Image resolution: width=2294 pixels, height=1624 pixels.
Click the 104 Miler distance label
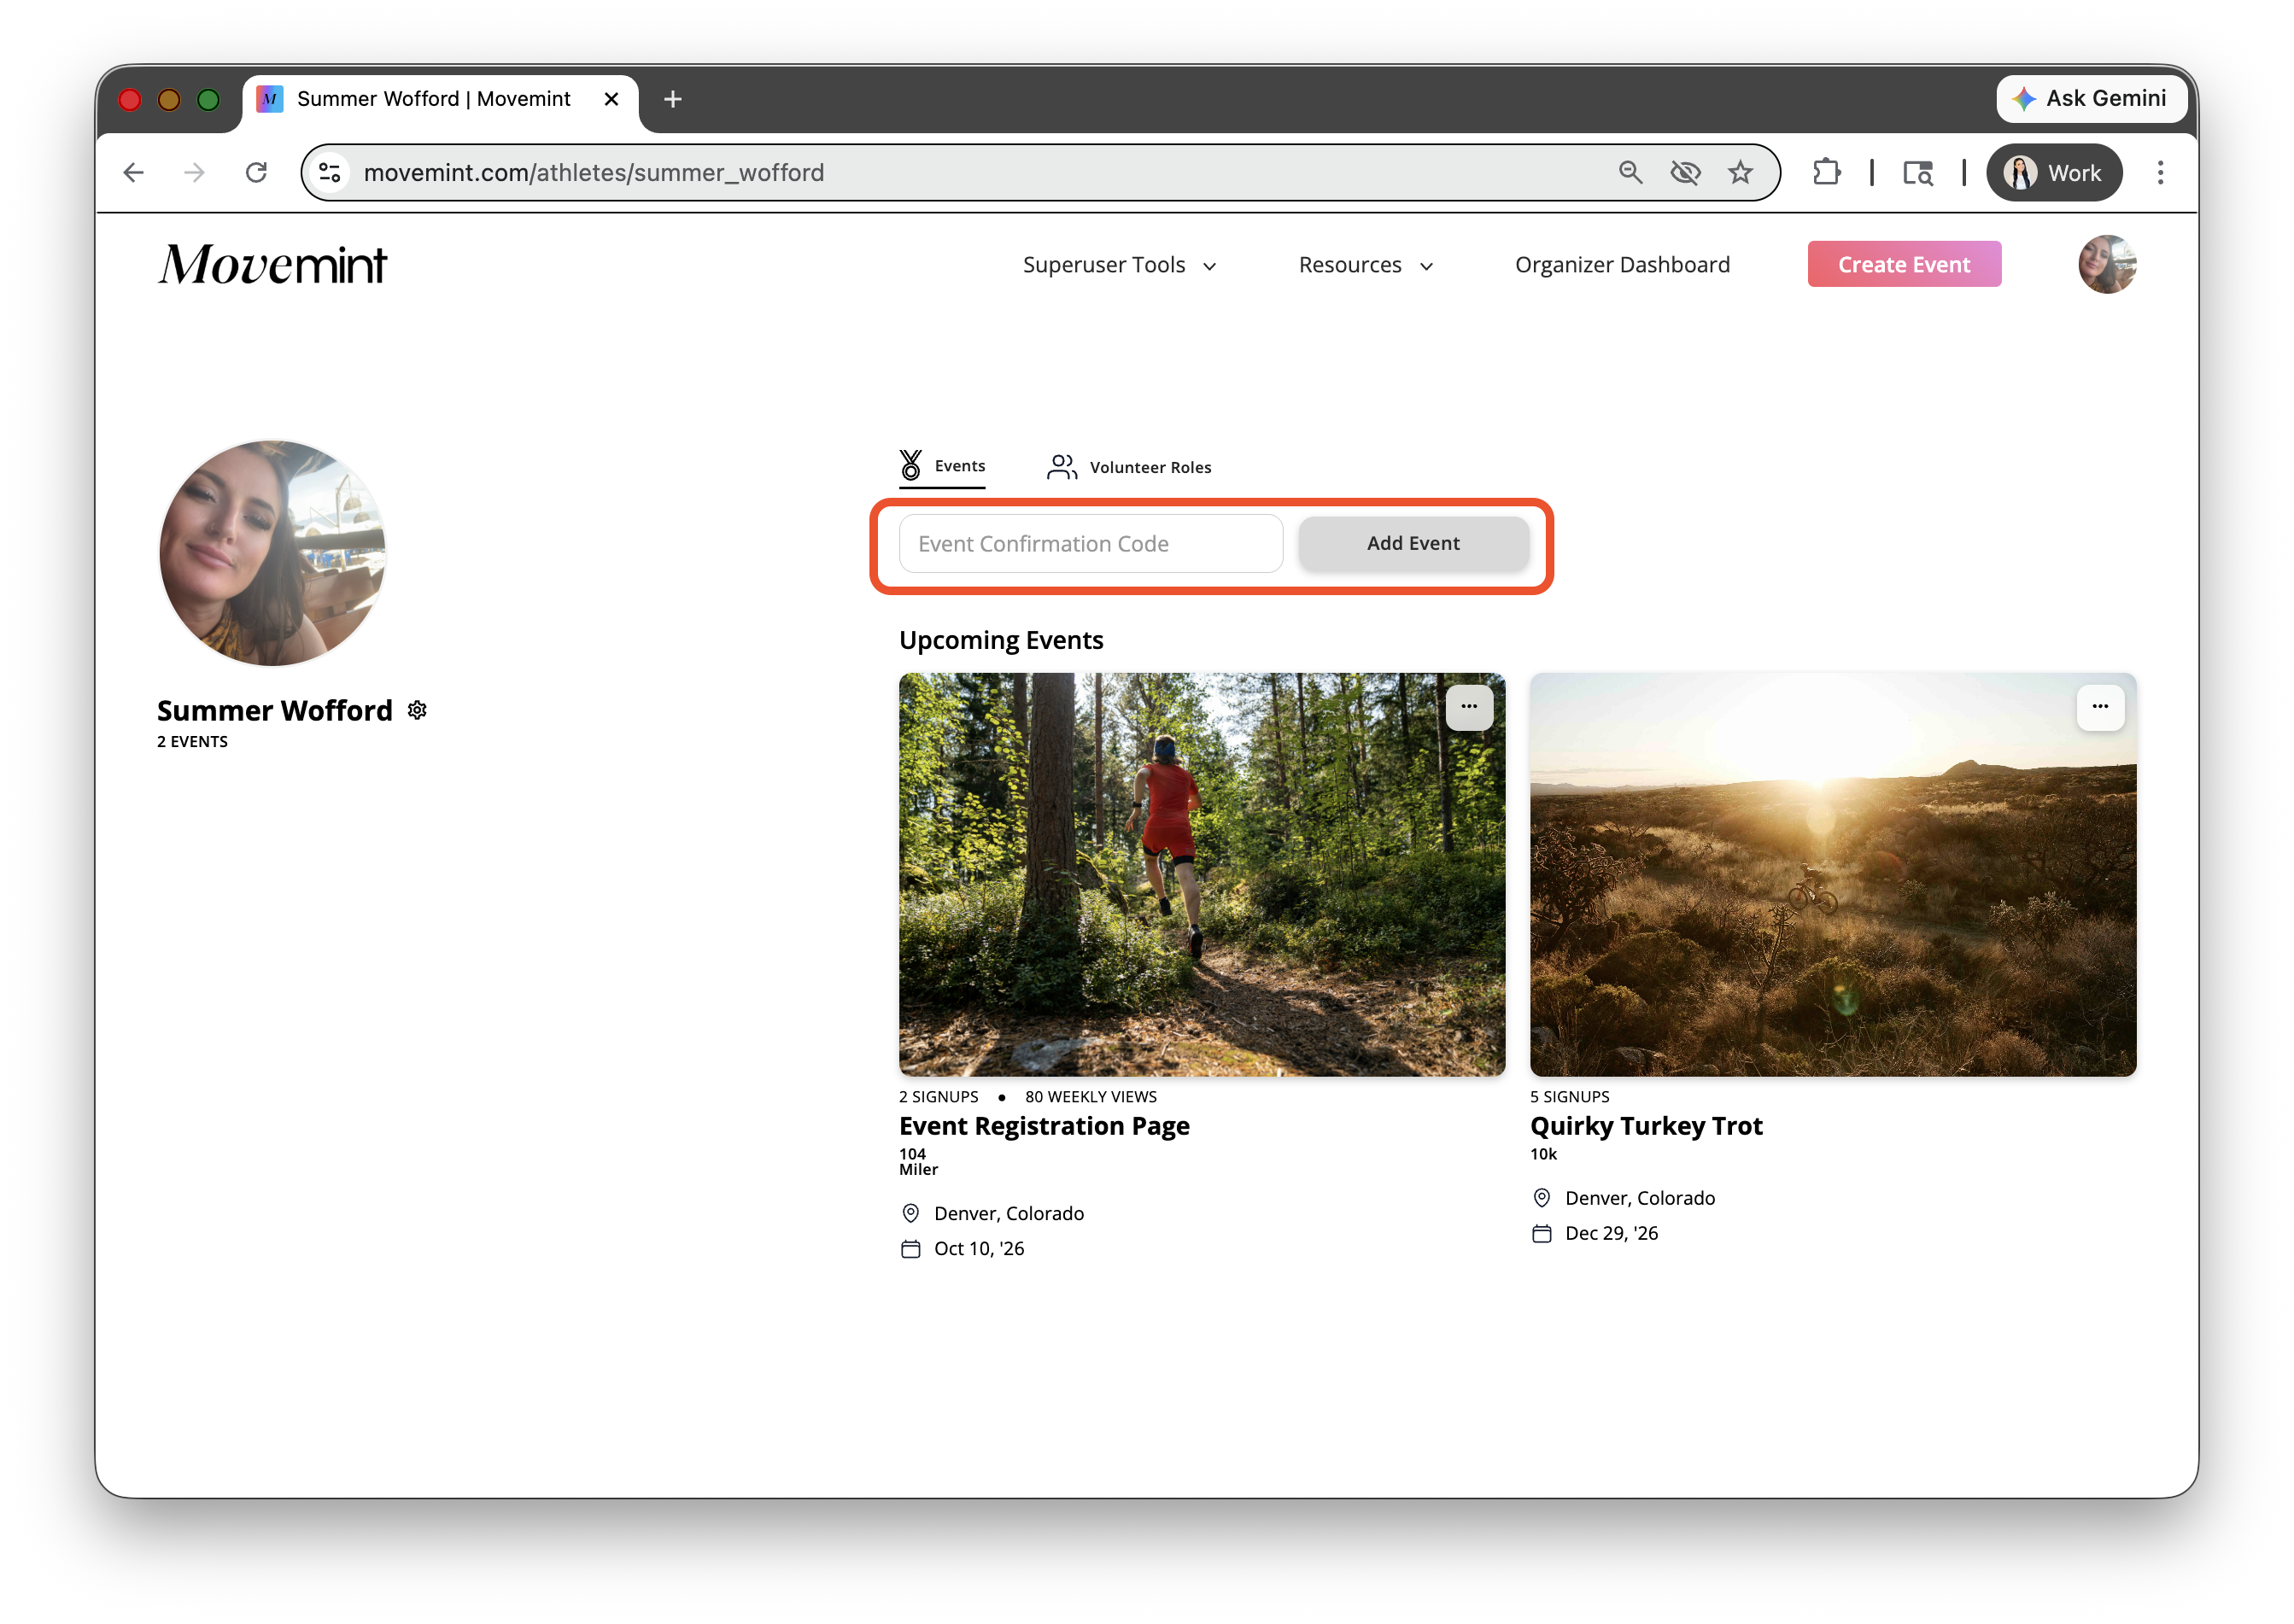pos(918,1162)
